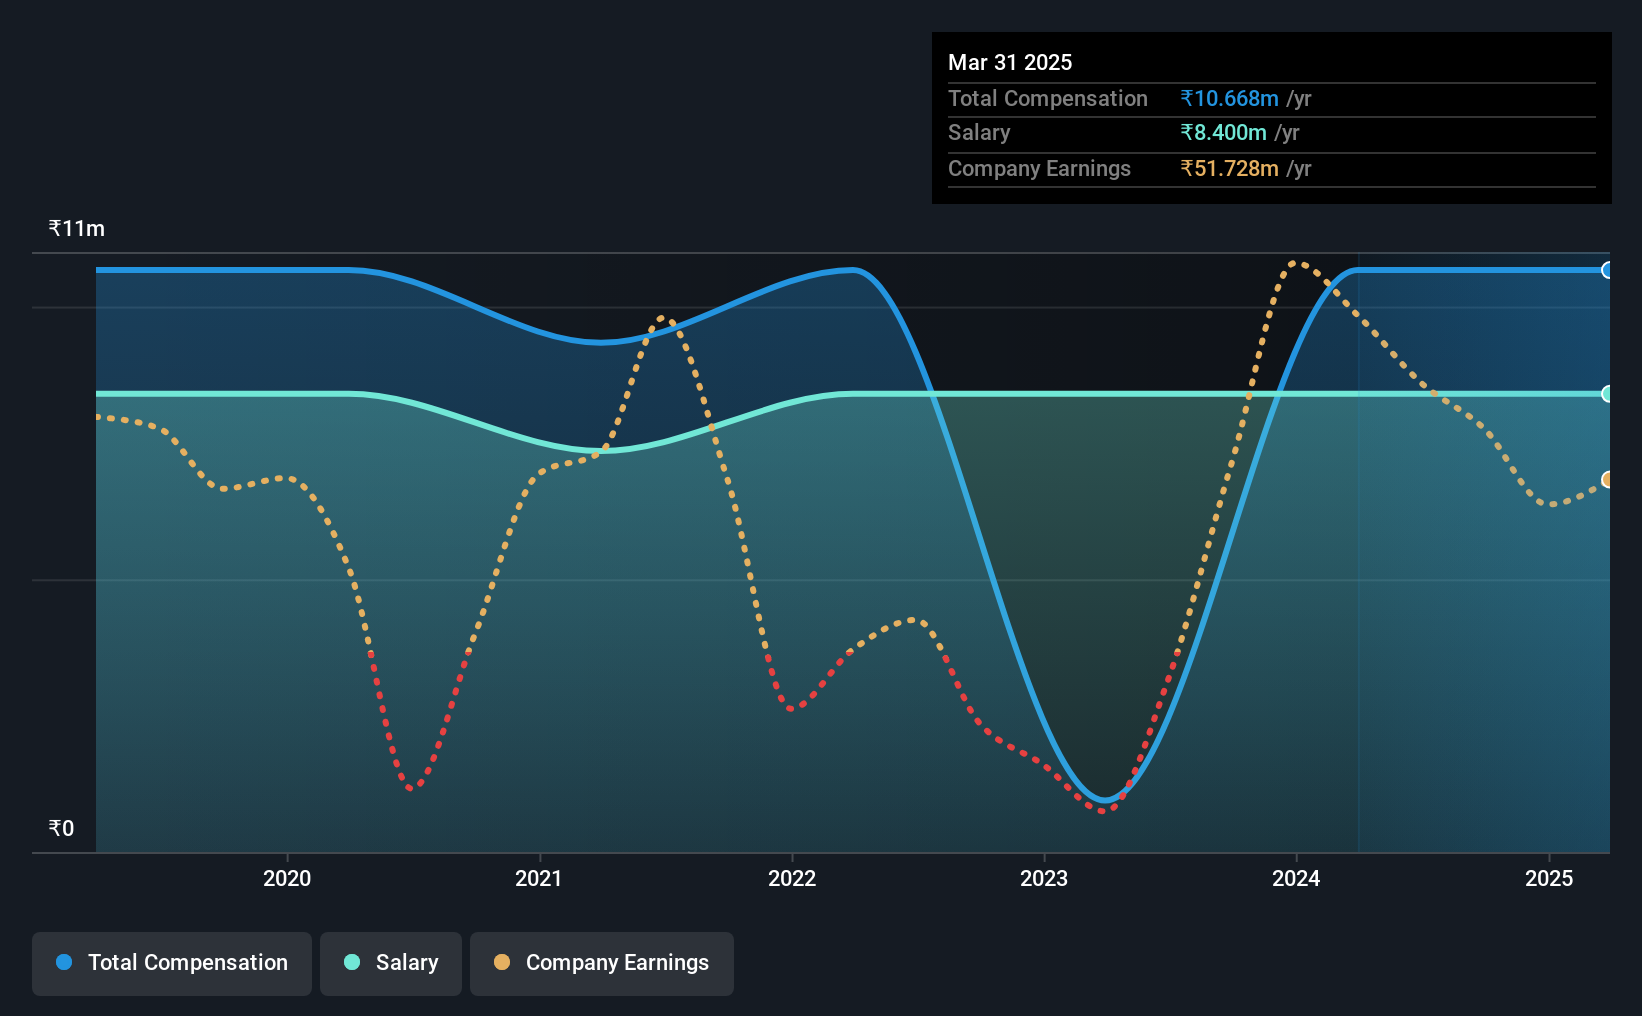1642x1016 pixels.
Task: Click the Total Compensation tooltip row label
Action: [1048, 98]
